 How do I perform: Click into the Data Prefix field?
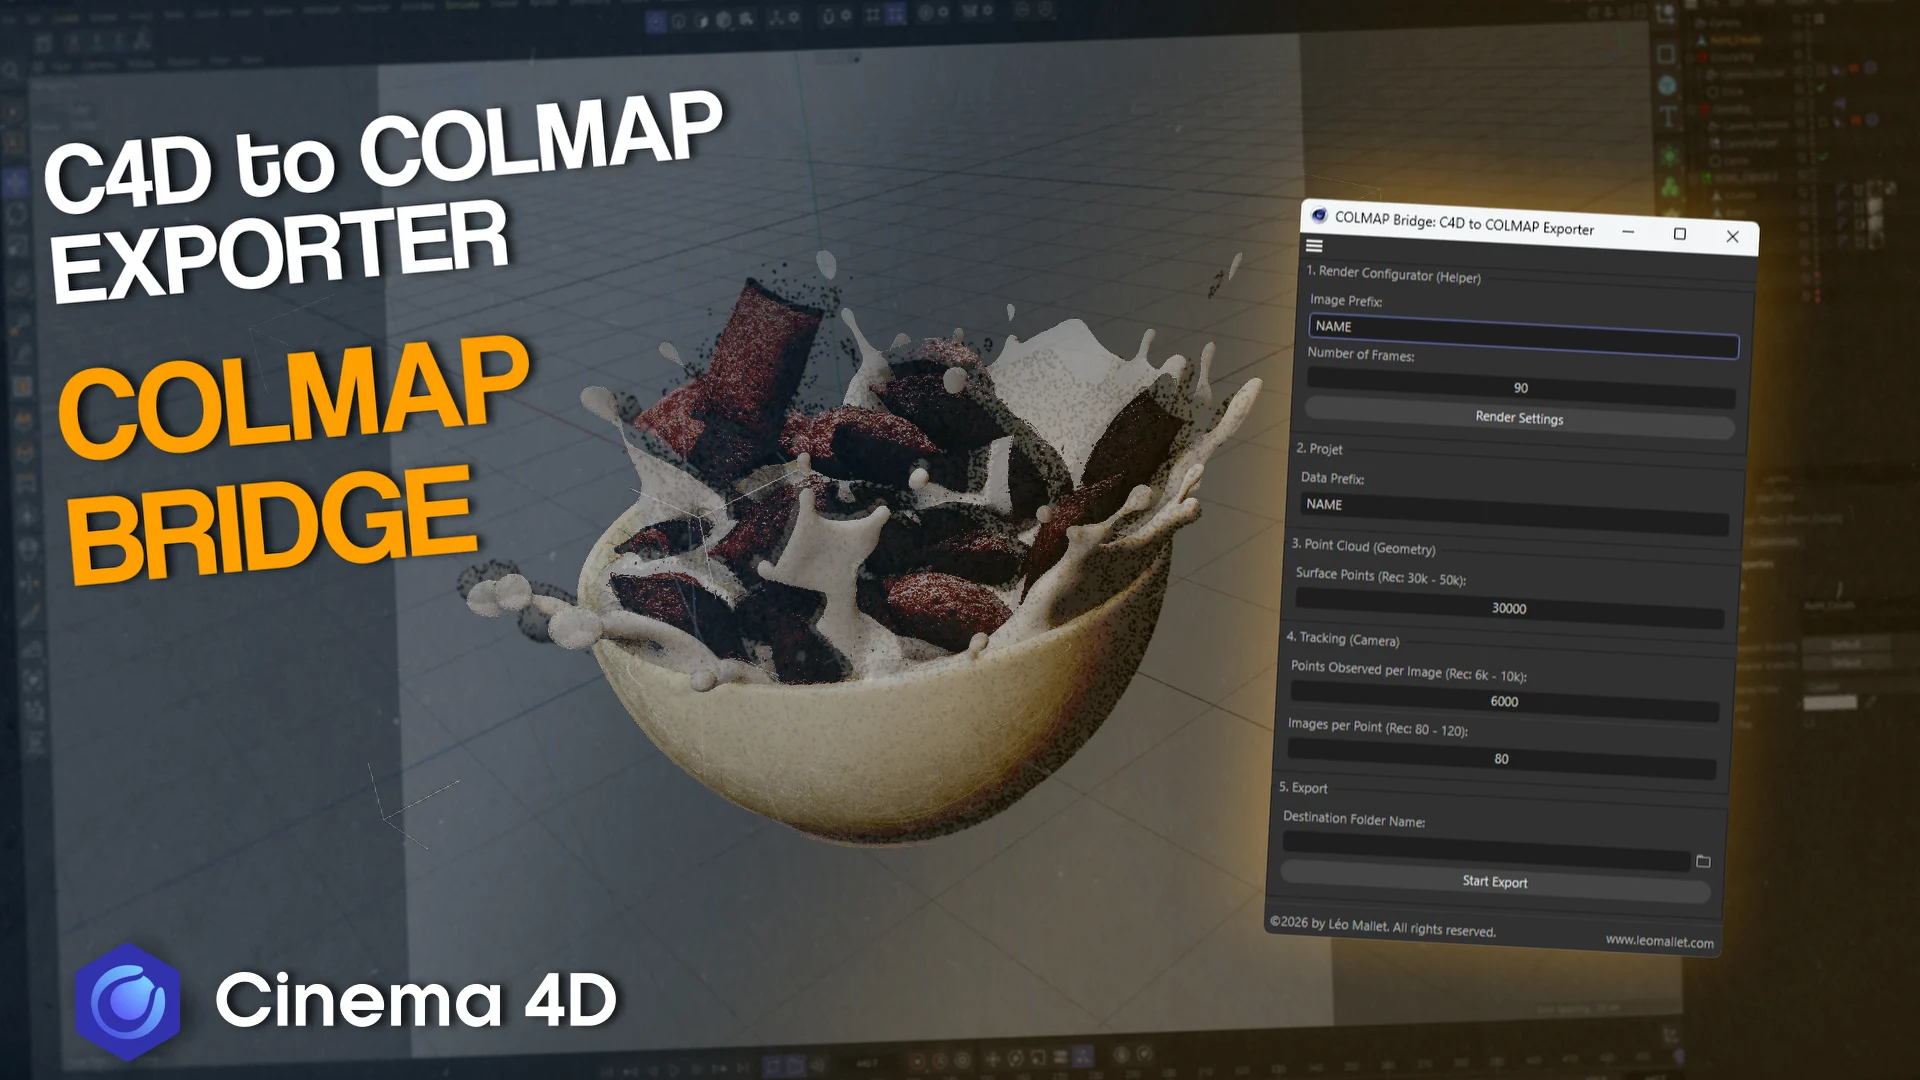1513,513
